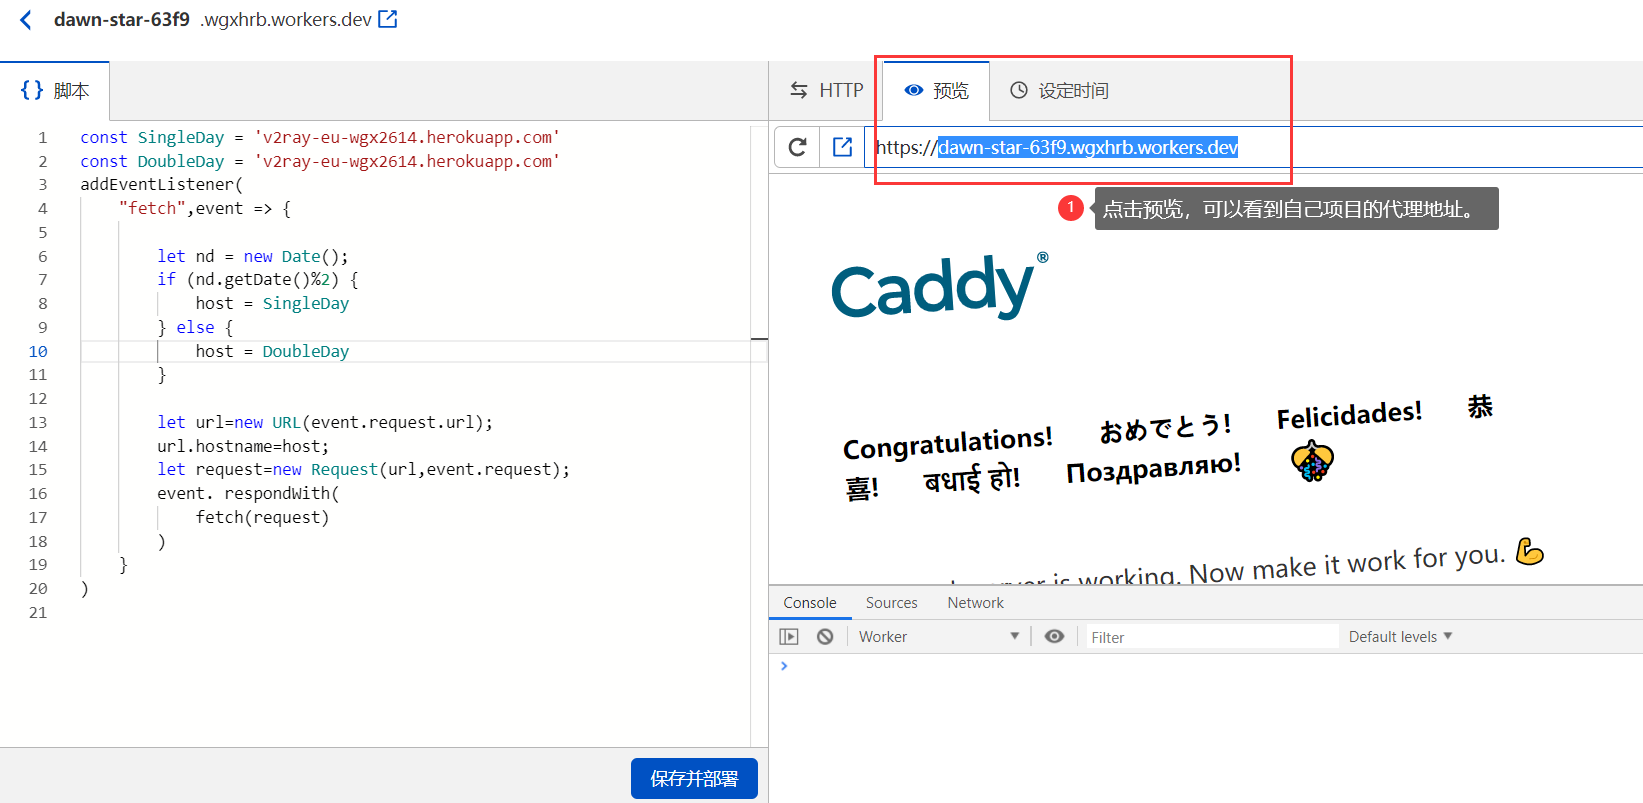Click the 'बधाई हो!' text in preview
1643x803 pixels.
(x=971, y=480)
